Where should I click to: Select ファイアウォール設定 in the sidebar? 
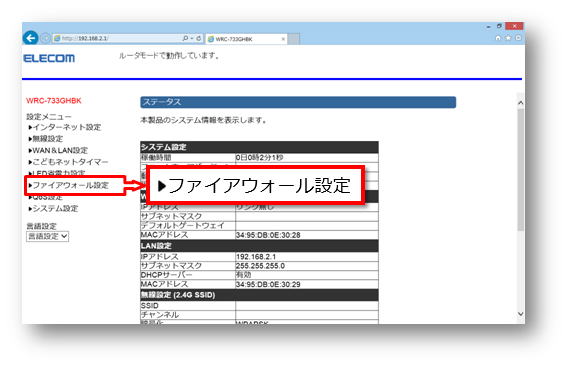point(69,186)
